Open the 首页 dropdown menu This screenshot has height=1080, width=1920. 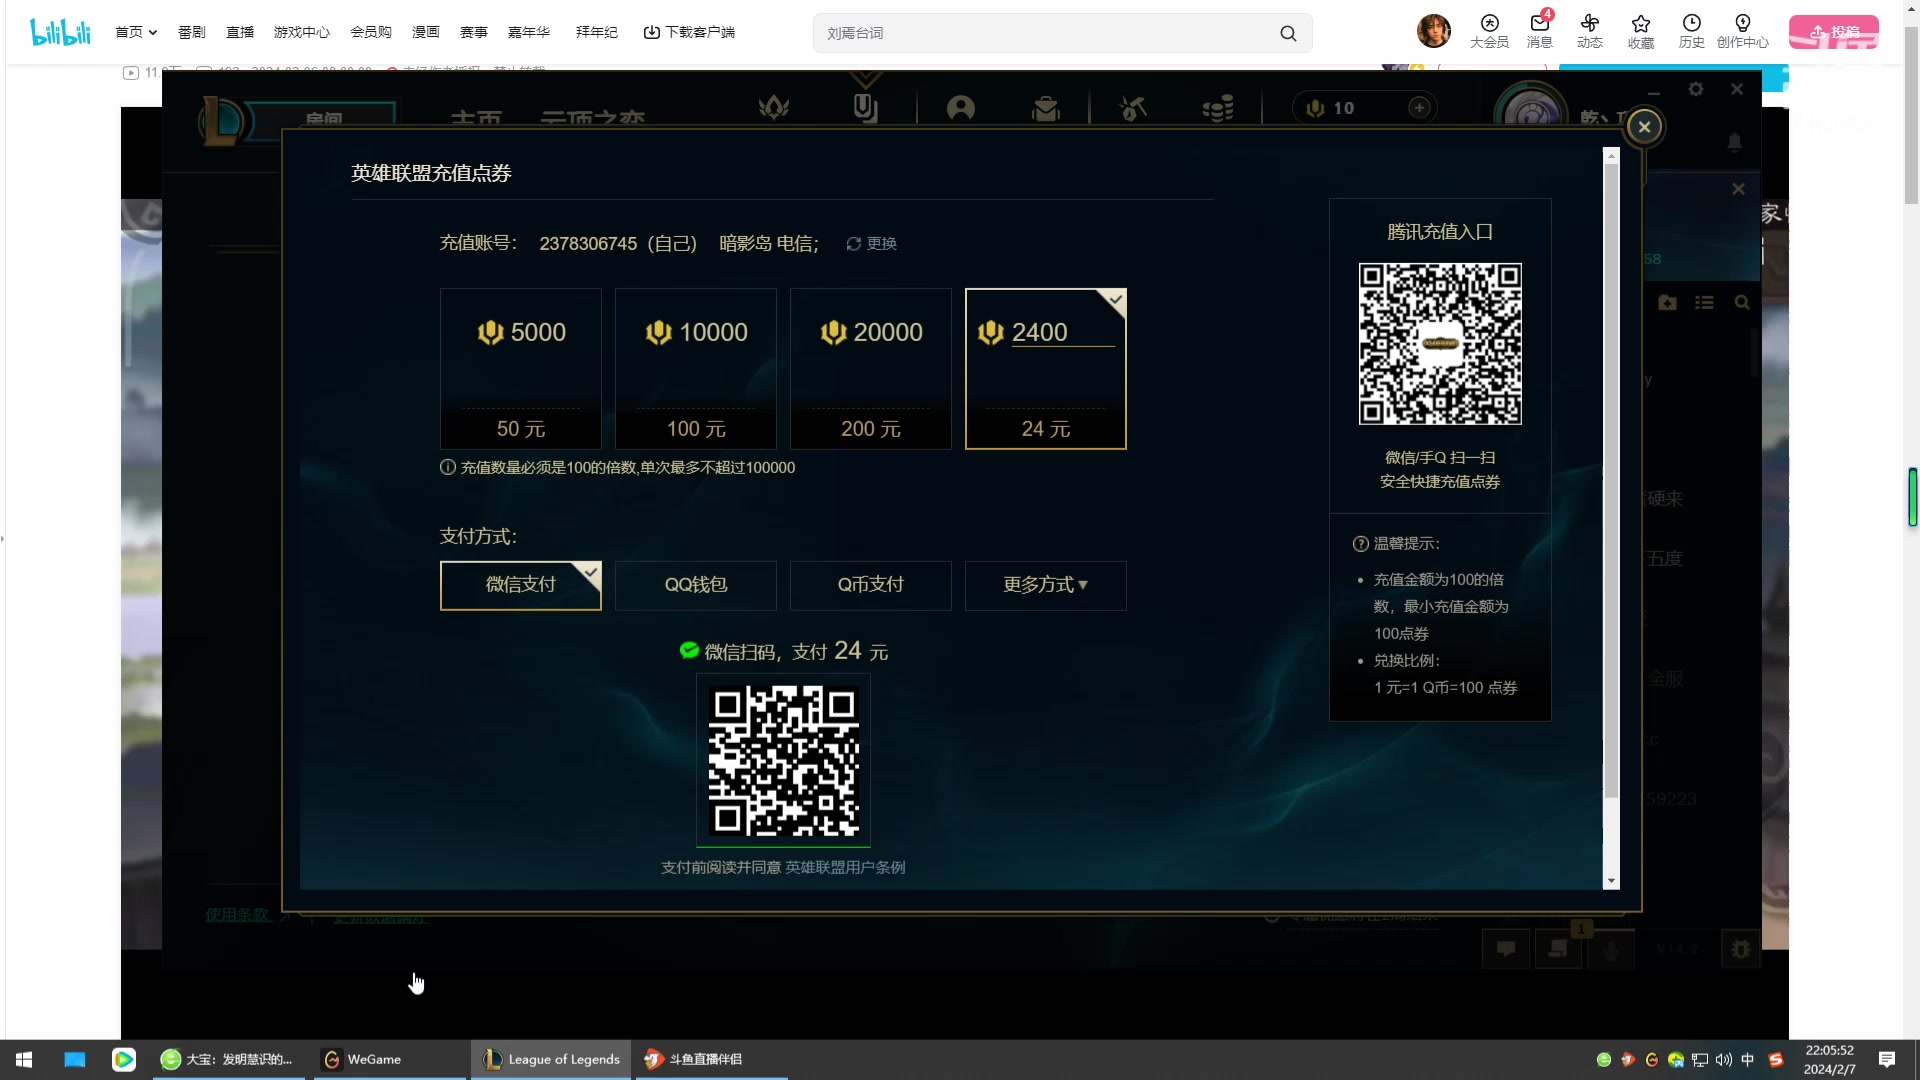click(x=136, y=32)
